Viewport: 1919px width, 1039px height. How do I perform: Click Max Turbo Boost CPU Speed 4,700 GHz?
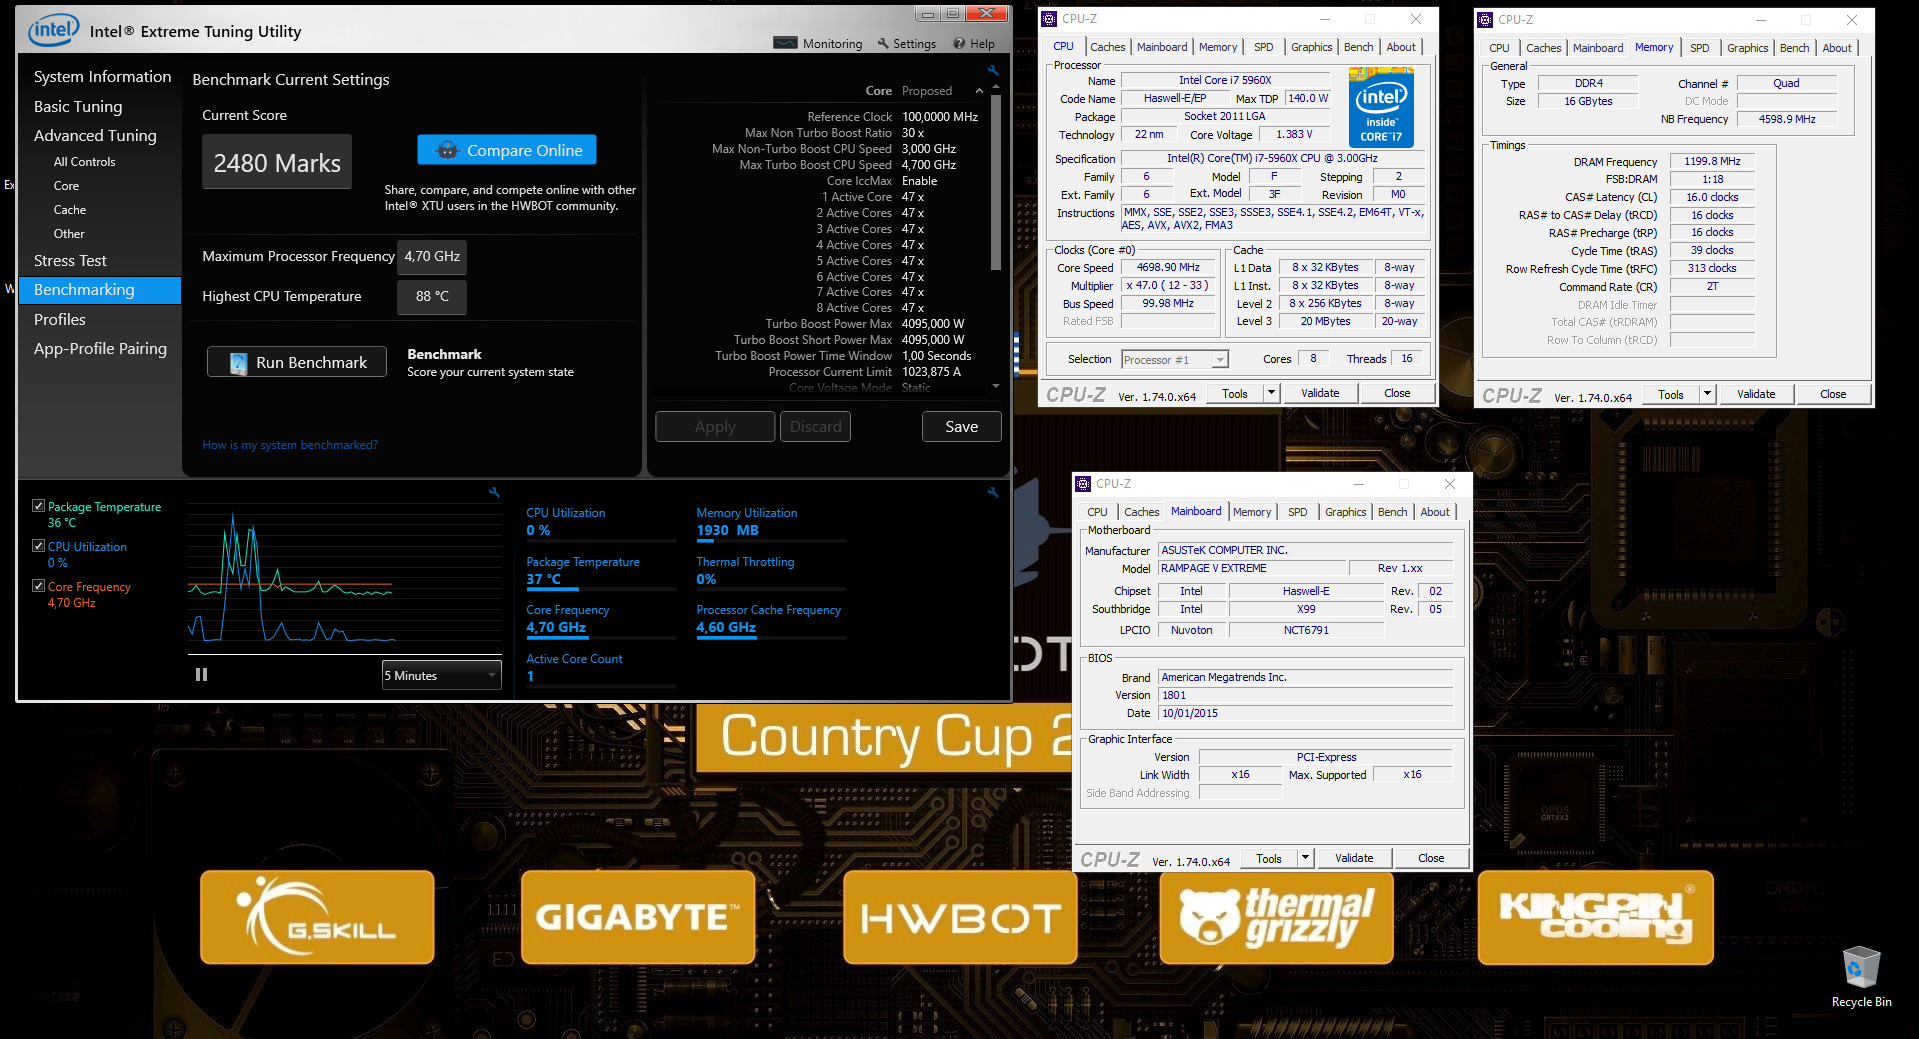coord(929,165)
